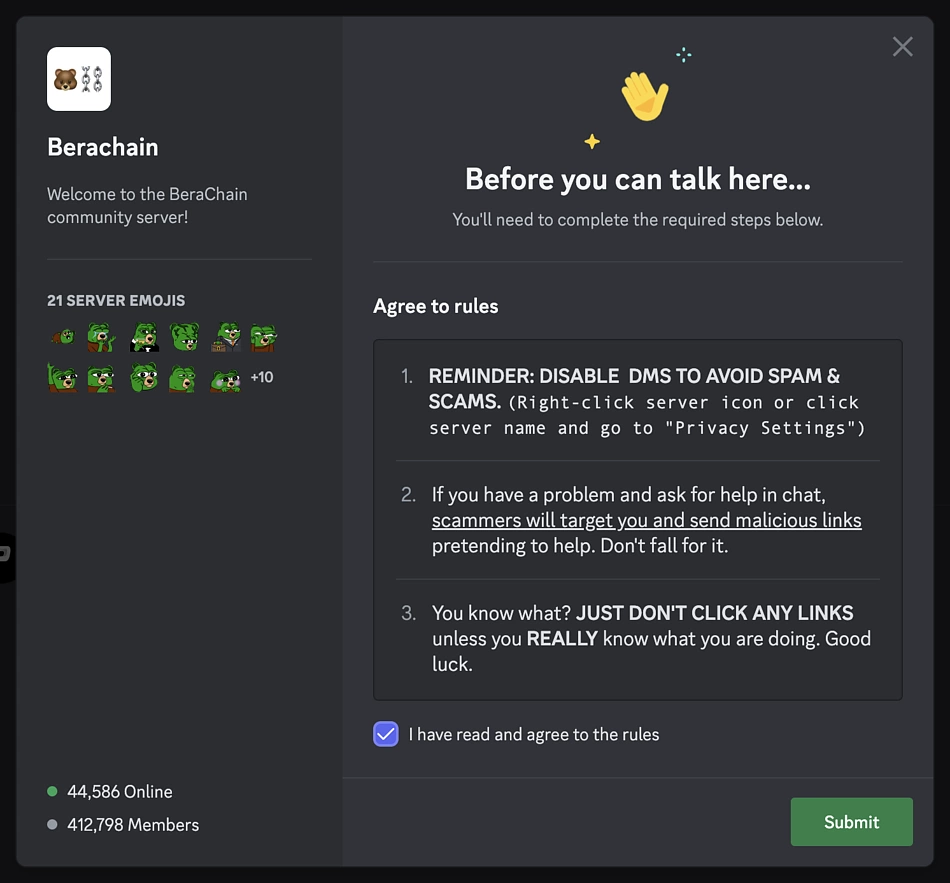Click the "Welcome to the BeraChain community server!" description
The image size is (950, 883).
(147, 205)
